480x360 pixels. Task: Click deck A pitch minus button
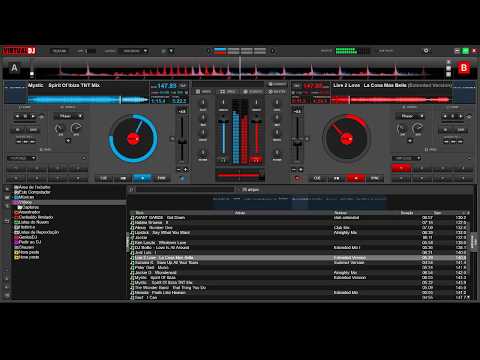pos(179,170)
